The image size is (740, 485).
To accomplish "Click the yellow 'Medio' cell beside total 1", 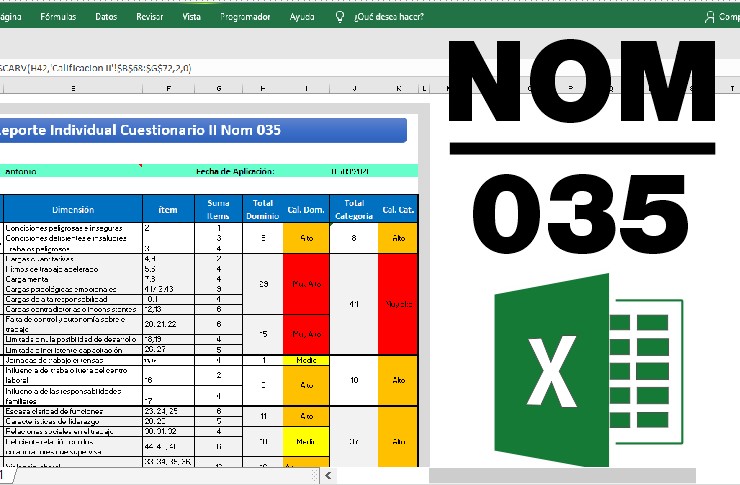I will click(x=306, y=360).
